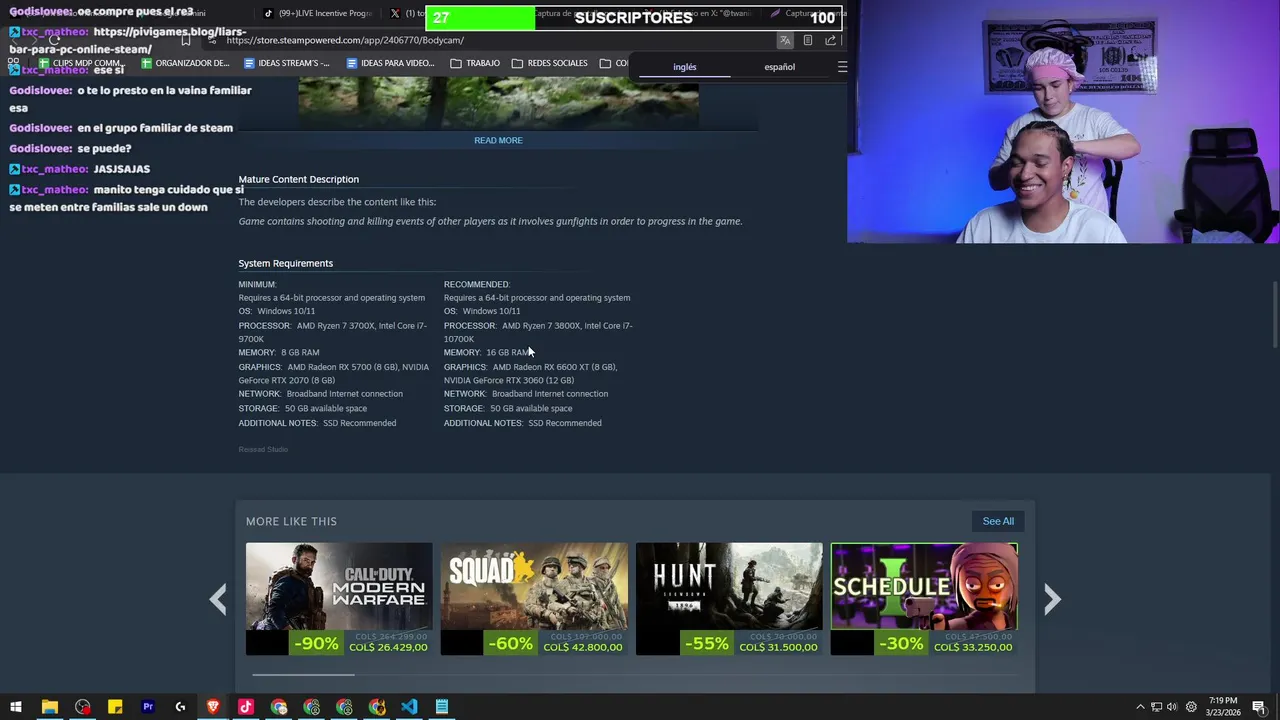Click the -30% discount badge

click(x=901, y=643)
